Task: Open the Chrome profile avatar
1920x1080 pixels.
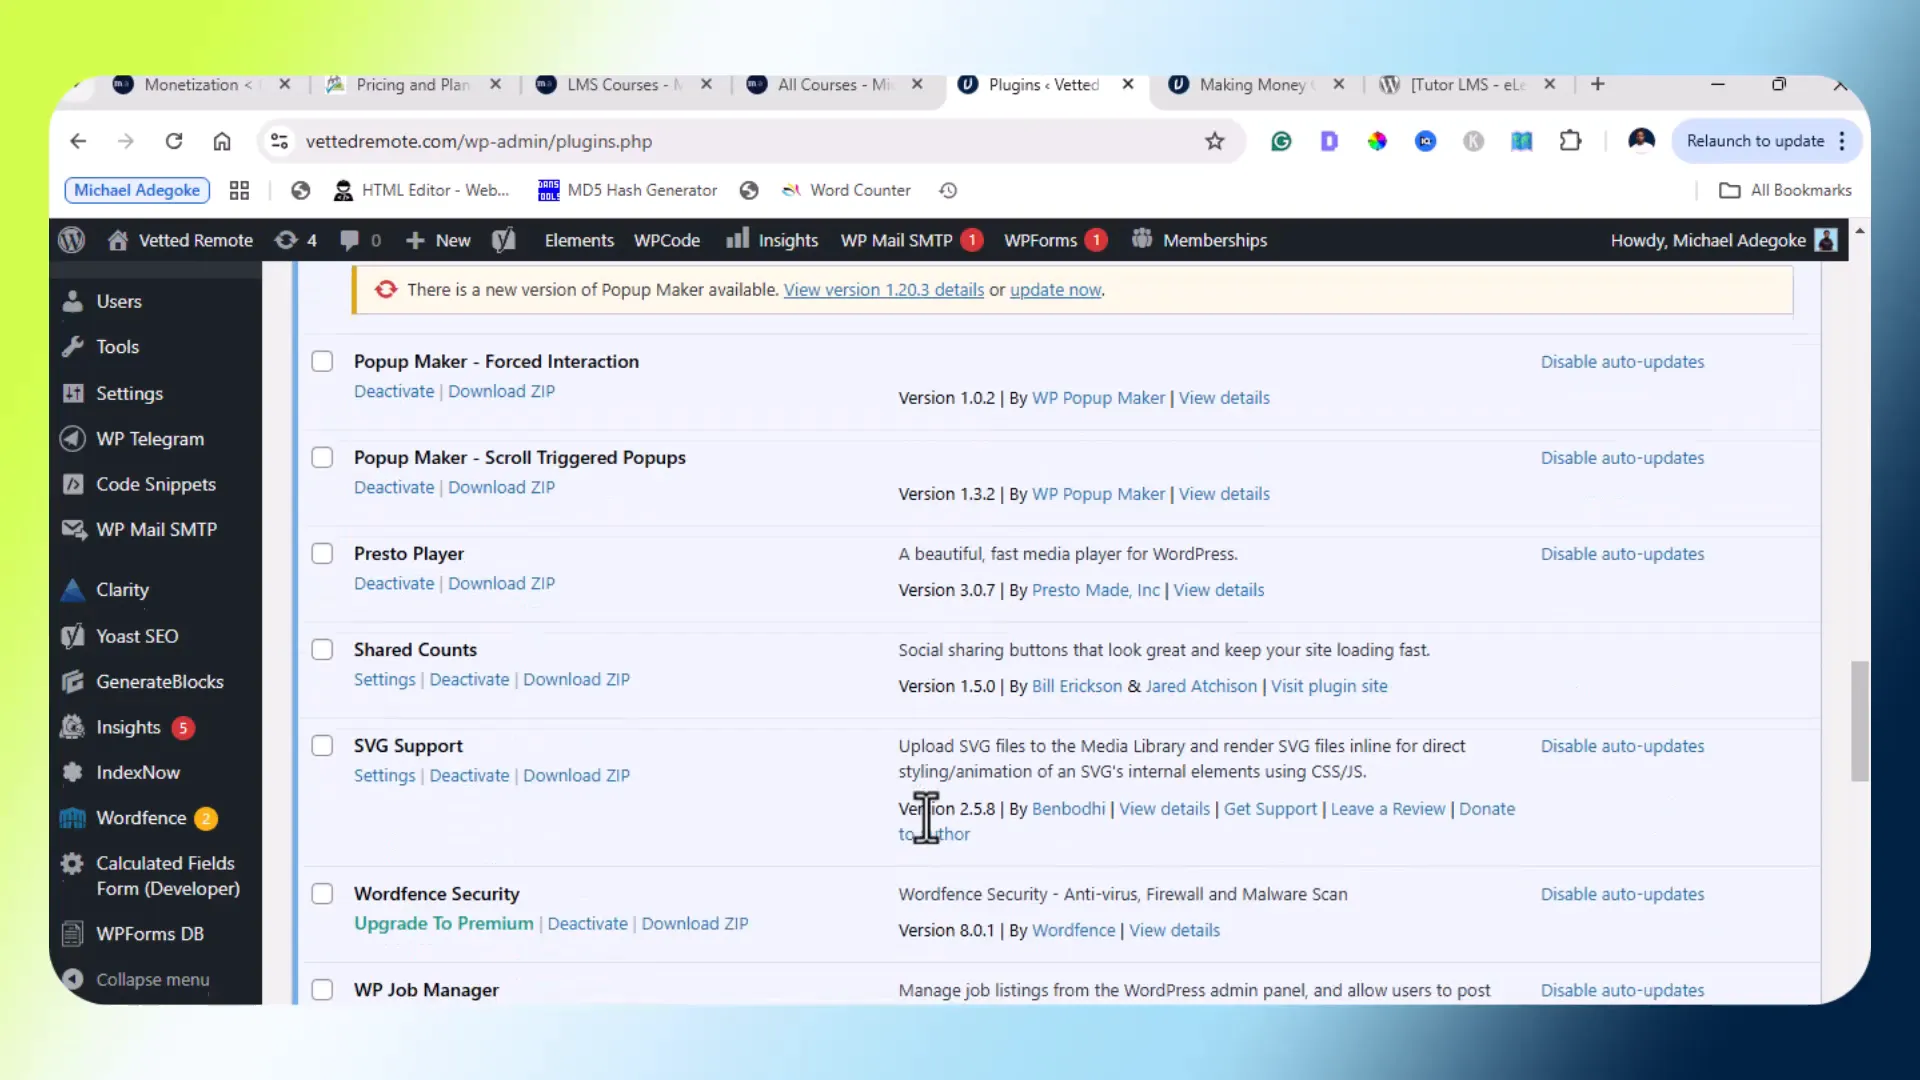Action: (x=1641, y=141)
